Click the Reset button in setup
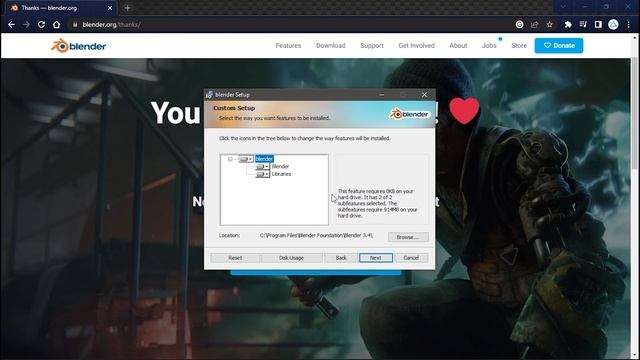The height and width of the screenshot is (360, 640). click(235, 258)
